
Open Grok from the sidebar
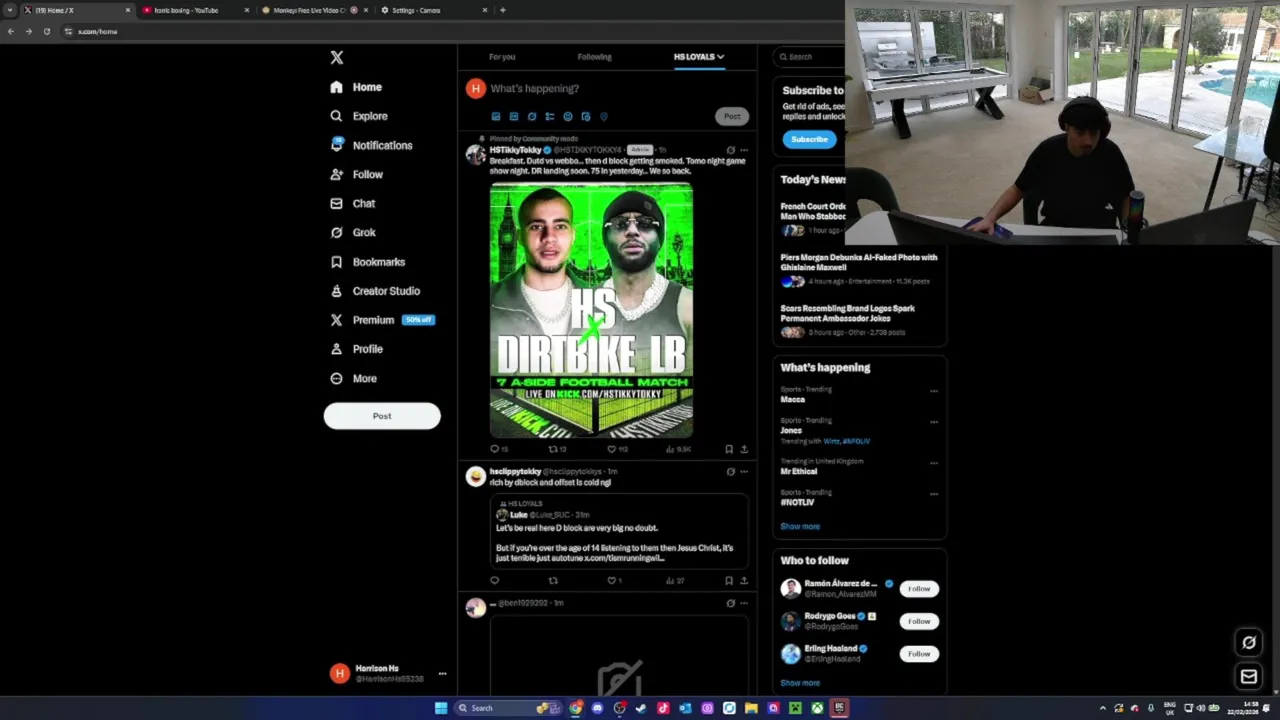click(353, 232)
